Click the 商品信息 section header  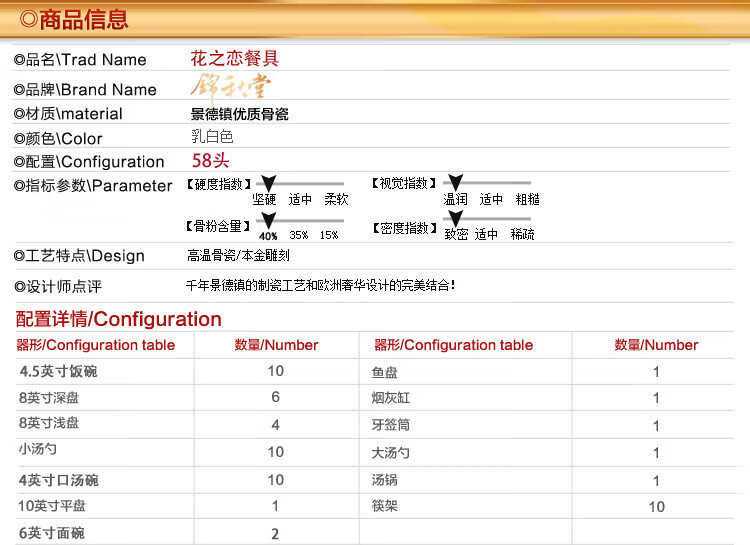click(x=74, y=20)
